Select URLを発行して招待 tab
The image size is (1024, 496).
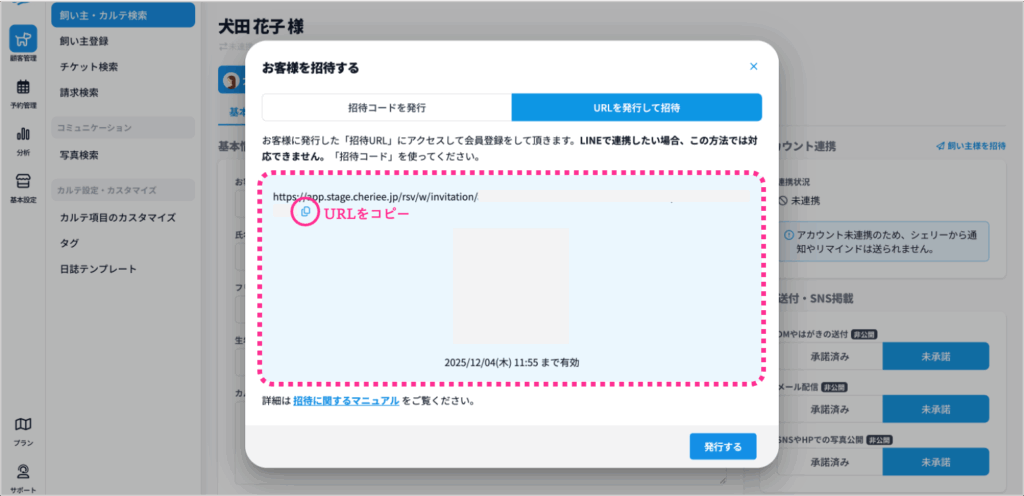pyautogui.click(x=636, y=107)
